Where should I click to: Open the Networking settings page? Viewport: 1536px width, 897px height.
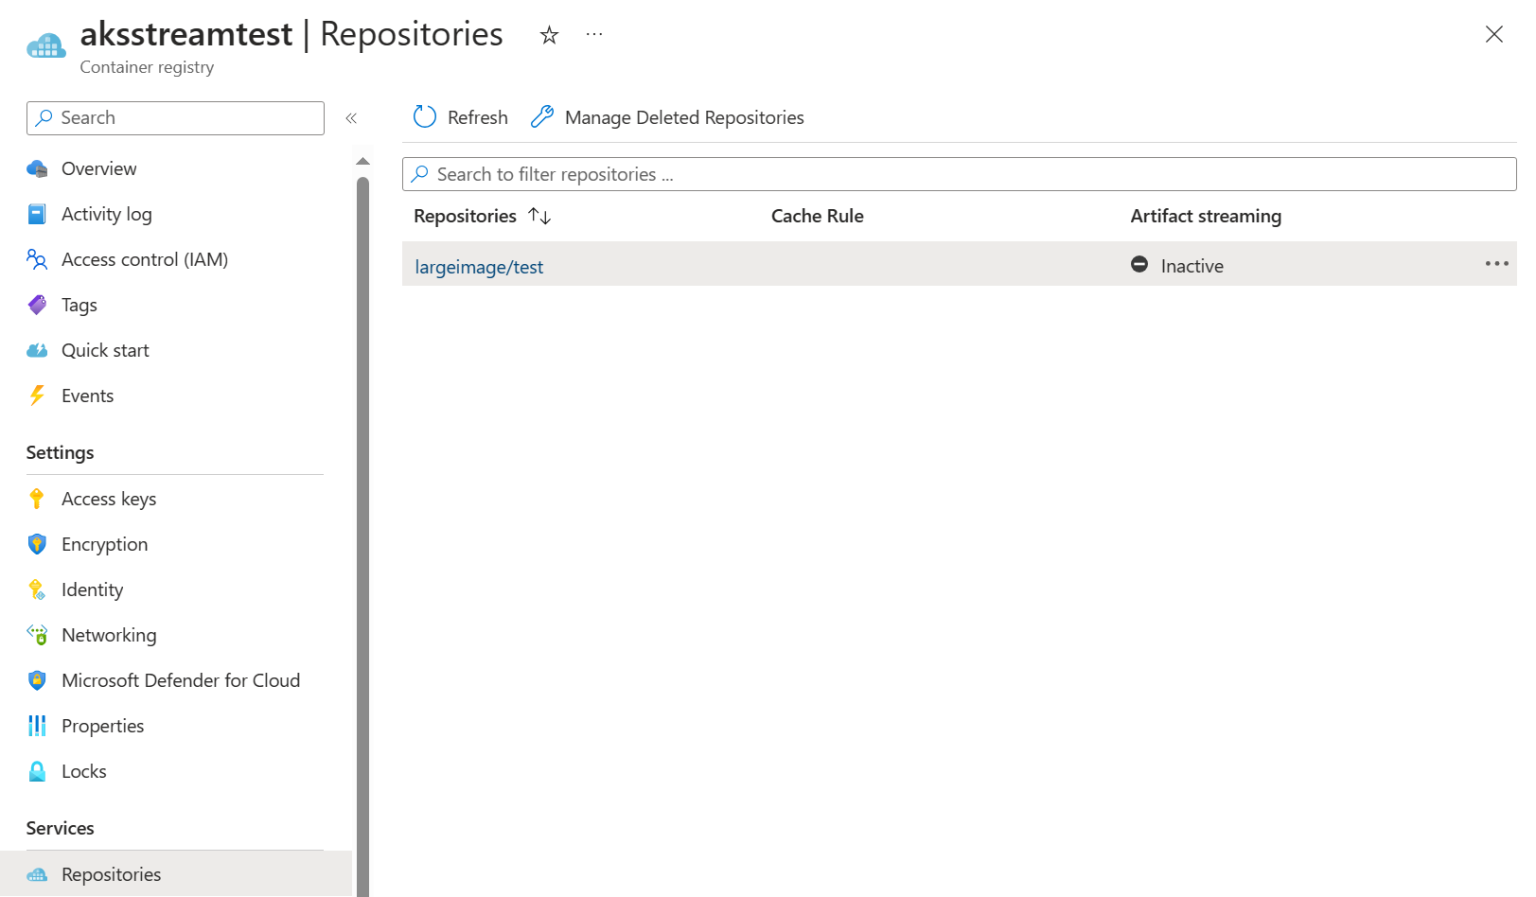click(x=108, y=635)
